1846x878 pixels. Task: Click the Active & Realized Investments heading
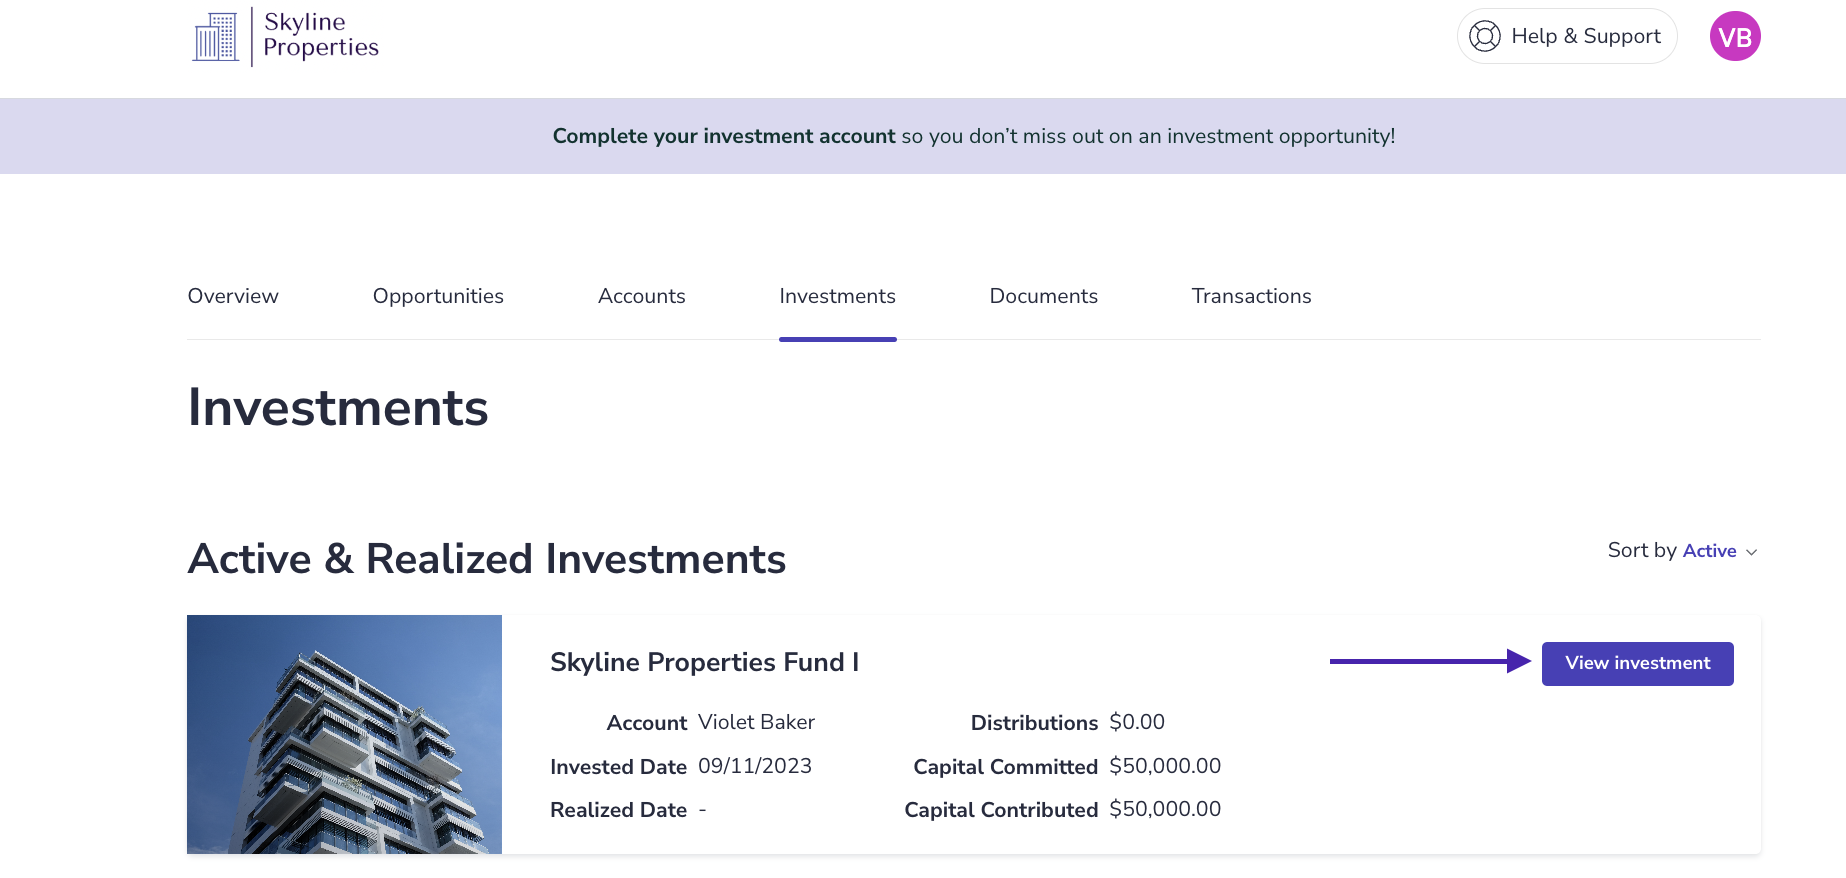point(487,559)
